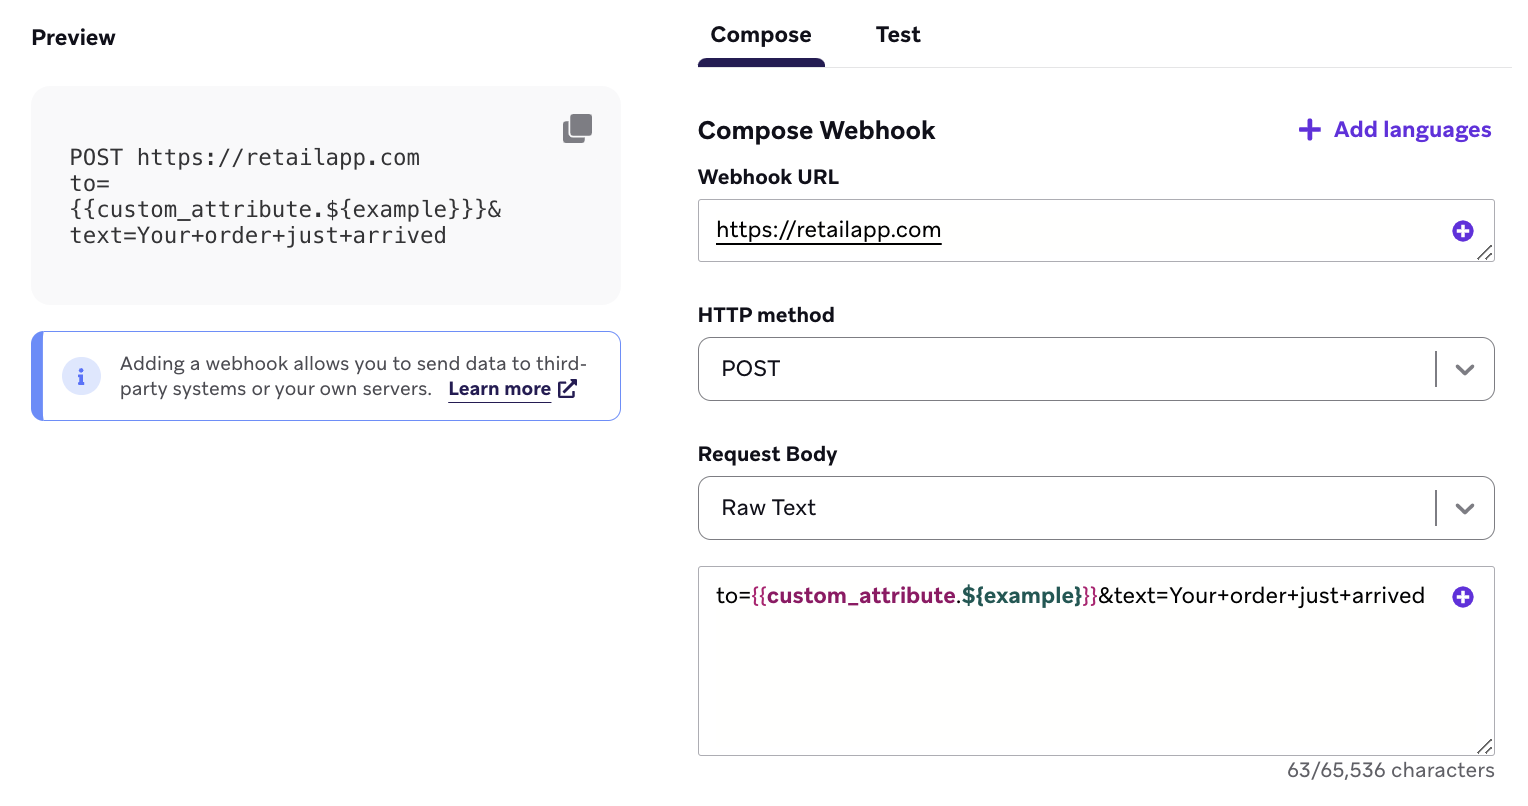This screenshot has height=806, width=1528.
Task: Click the resize handle of Webhook URL field
Action: (1485, 253)
